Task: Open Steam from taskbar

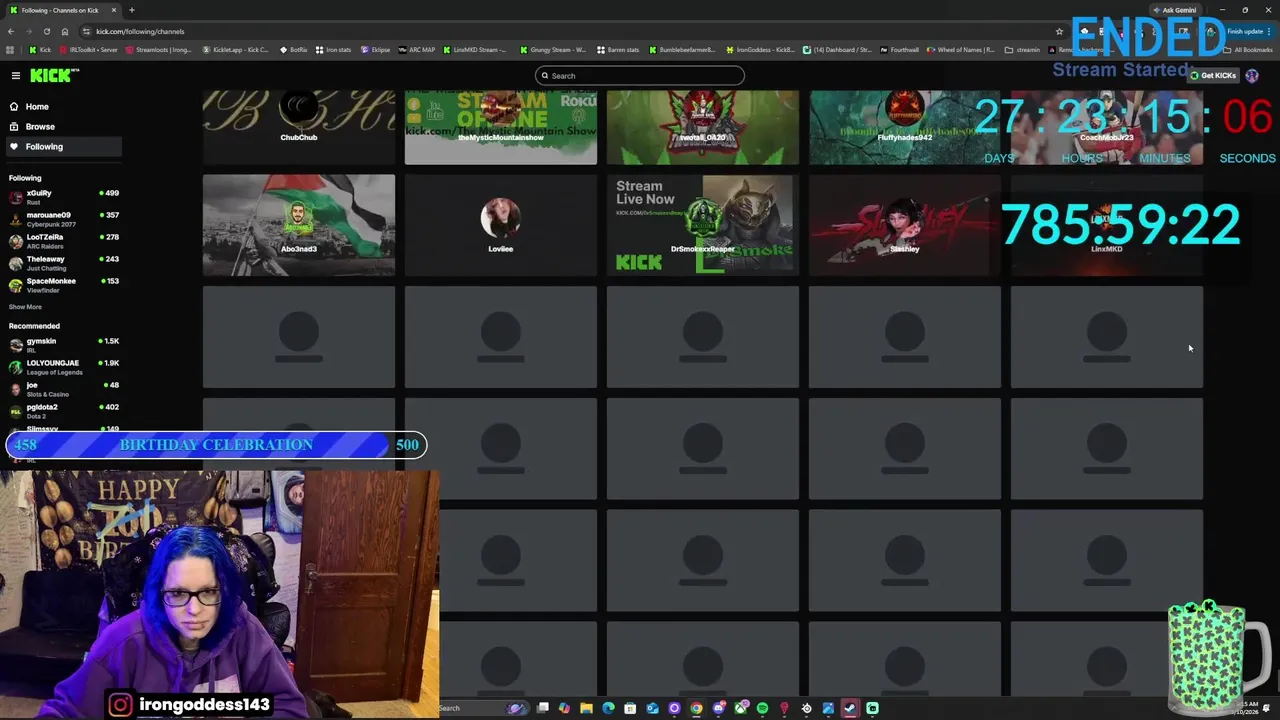Action: click(x=848, y=708)
